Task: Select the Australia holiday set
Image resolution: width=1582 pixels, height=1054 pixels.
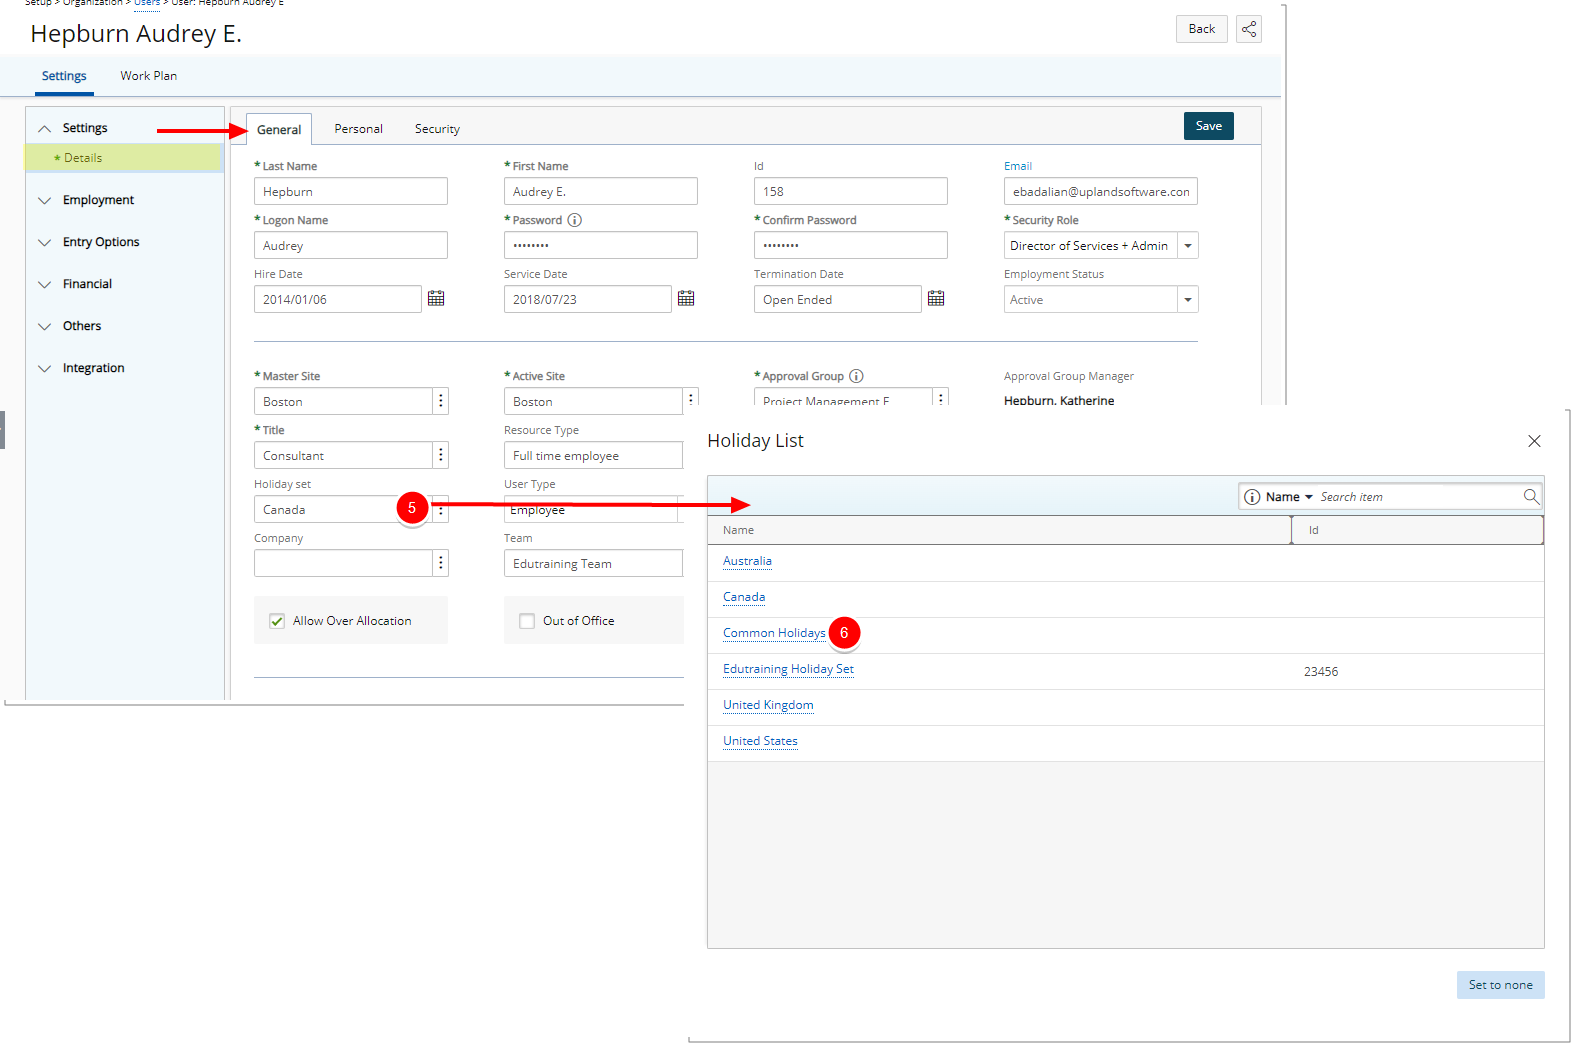Action: click(x=747, y=561)
